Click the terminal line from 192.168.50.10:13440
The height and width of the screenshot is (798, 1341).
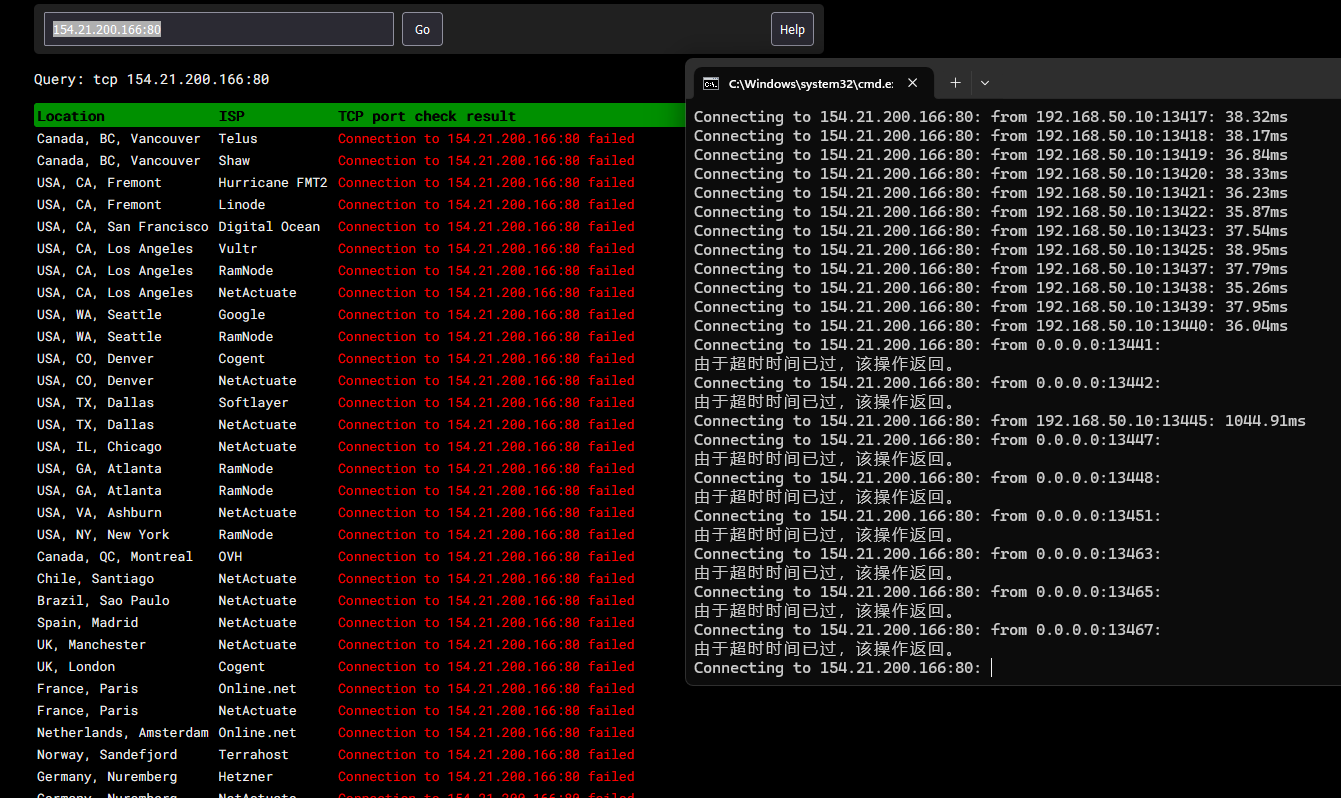[991, 326]
